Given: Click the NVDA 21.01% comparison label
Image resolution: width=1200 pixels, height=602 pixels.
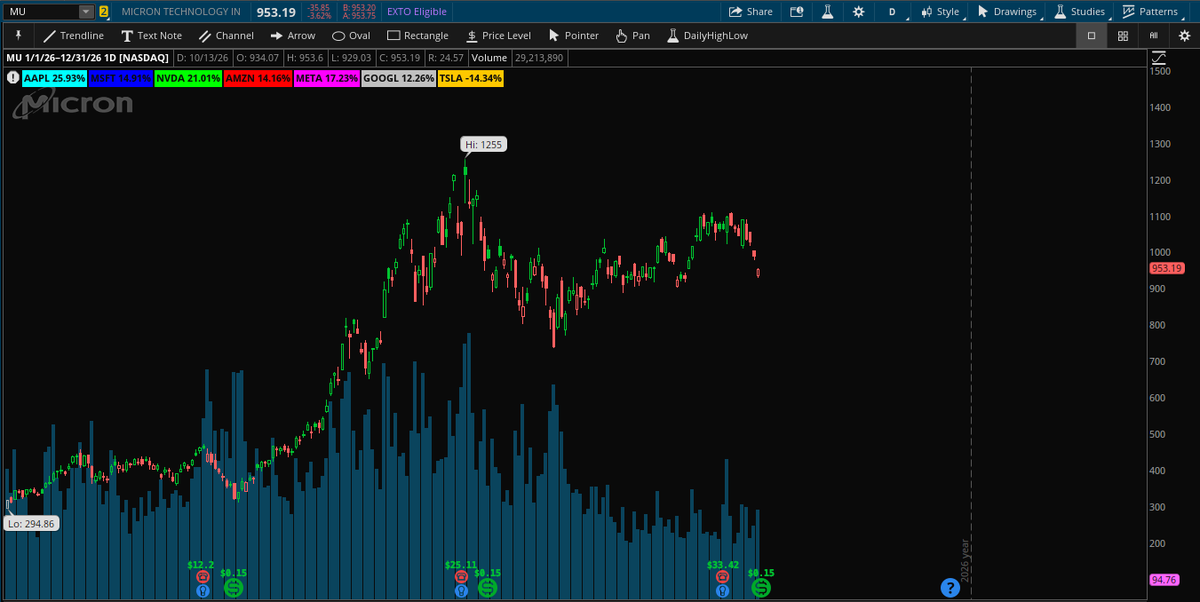Looking at the screenshot, I should (188, 77).
